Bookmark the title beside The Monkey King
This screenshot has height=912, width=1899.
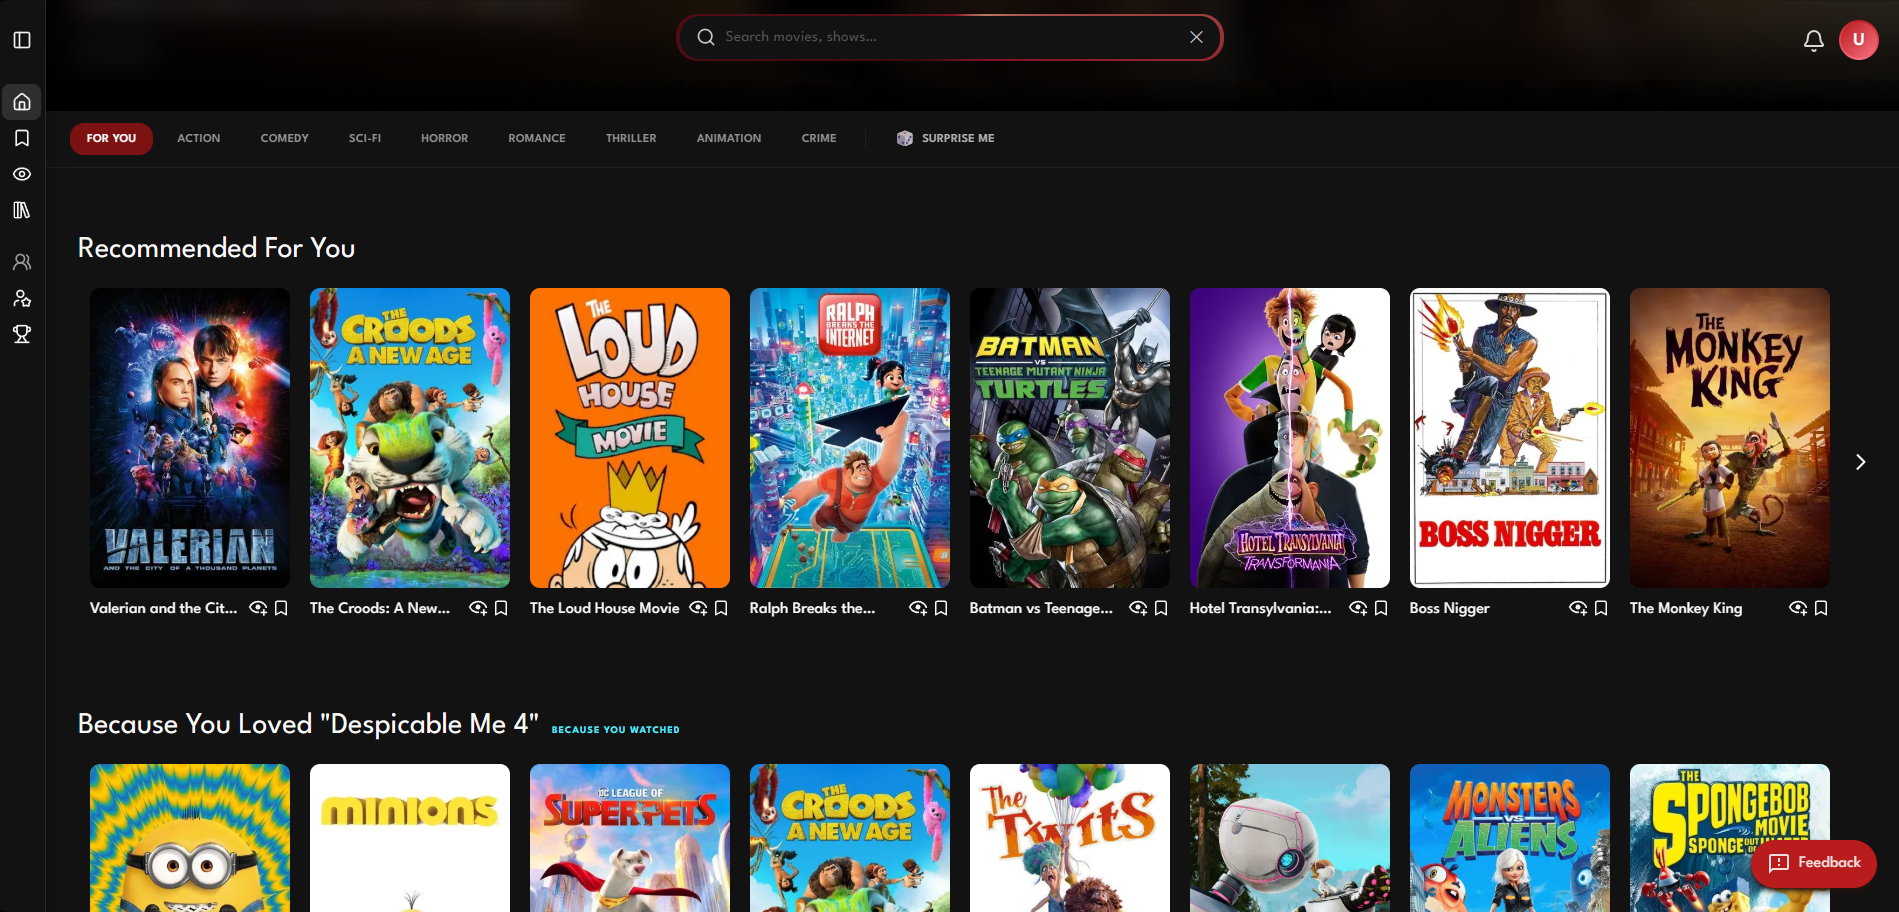coord(1601,608)
